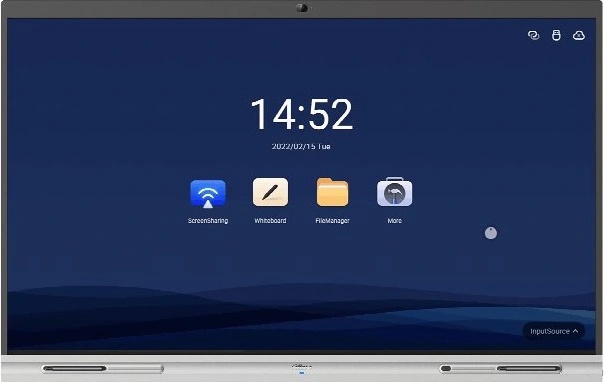Click the up chevron beside InputSource
The height and width of the screenshot is (382, 604).
click(575, 331)
